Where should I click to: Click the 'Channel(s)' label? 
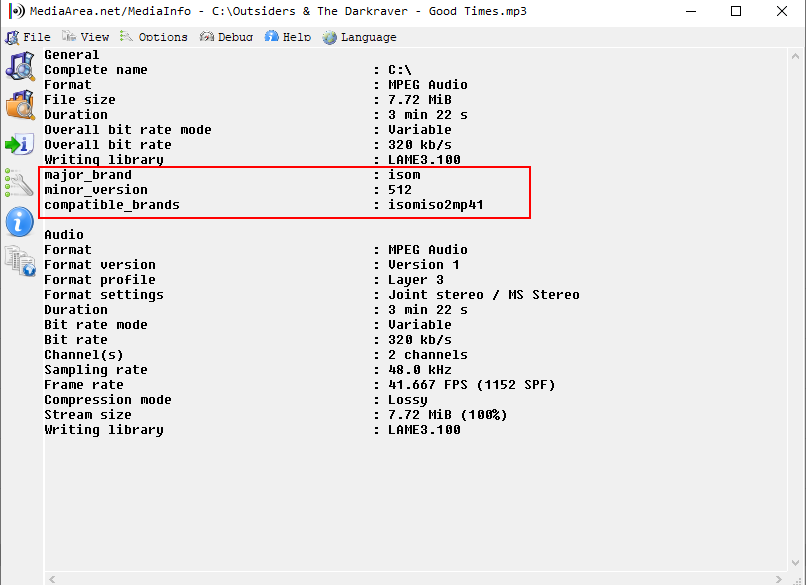coord(84,355)
